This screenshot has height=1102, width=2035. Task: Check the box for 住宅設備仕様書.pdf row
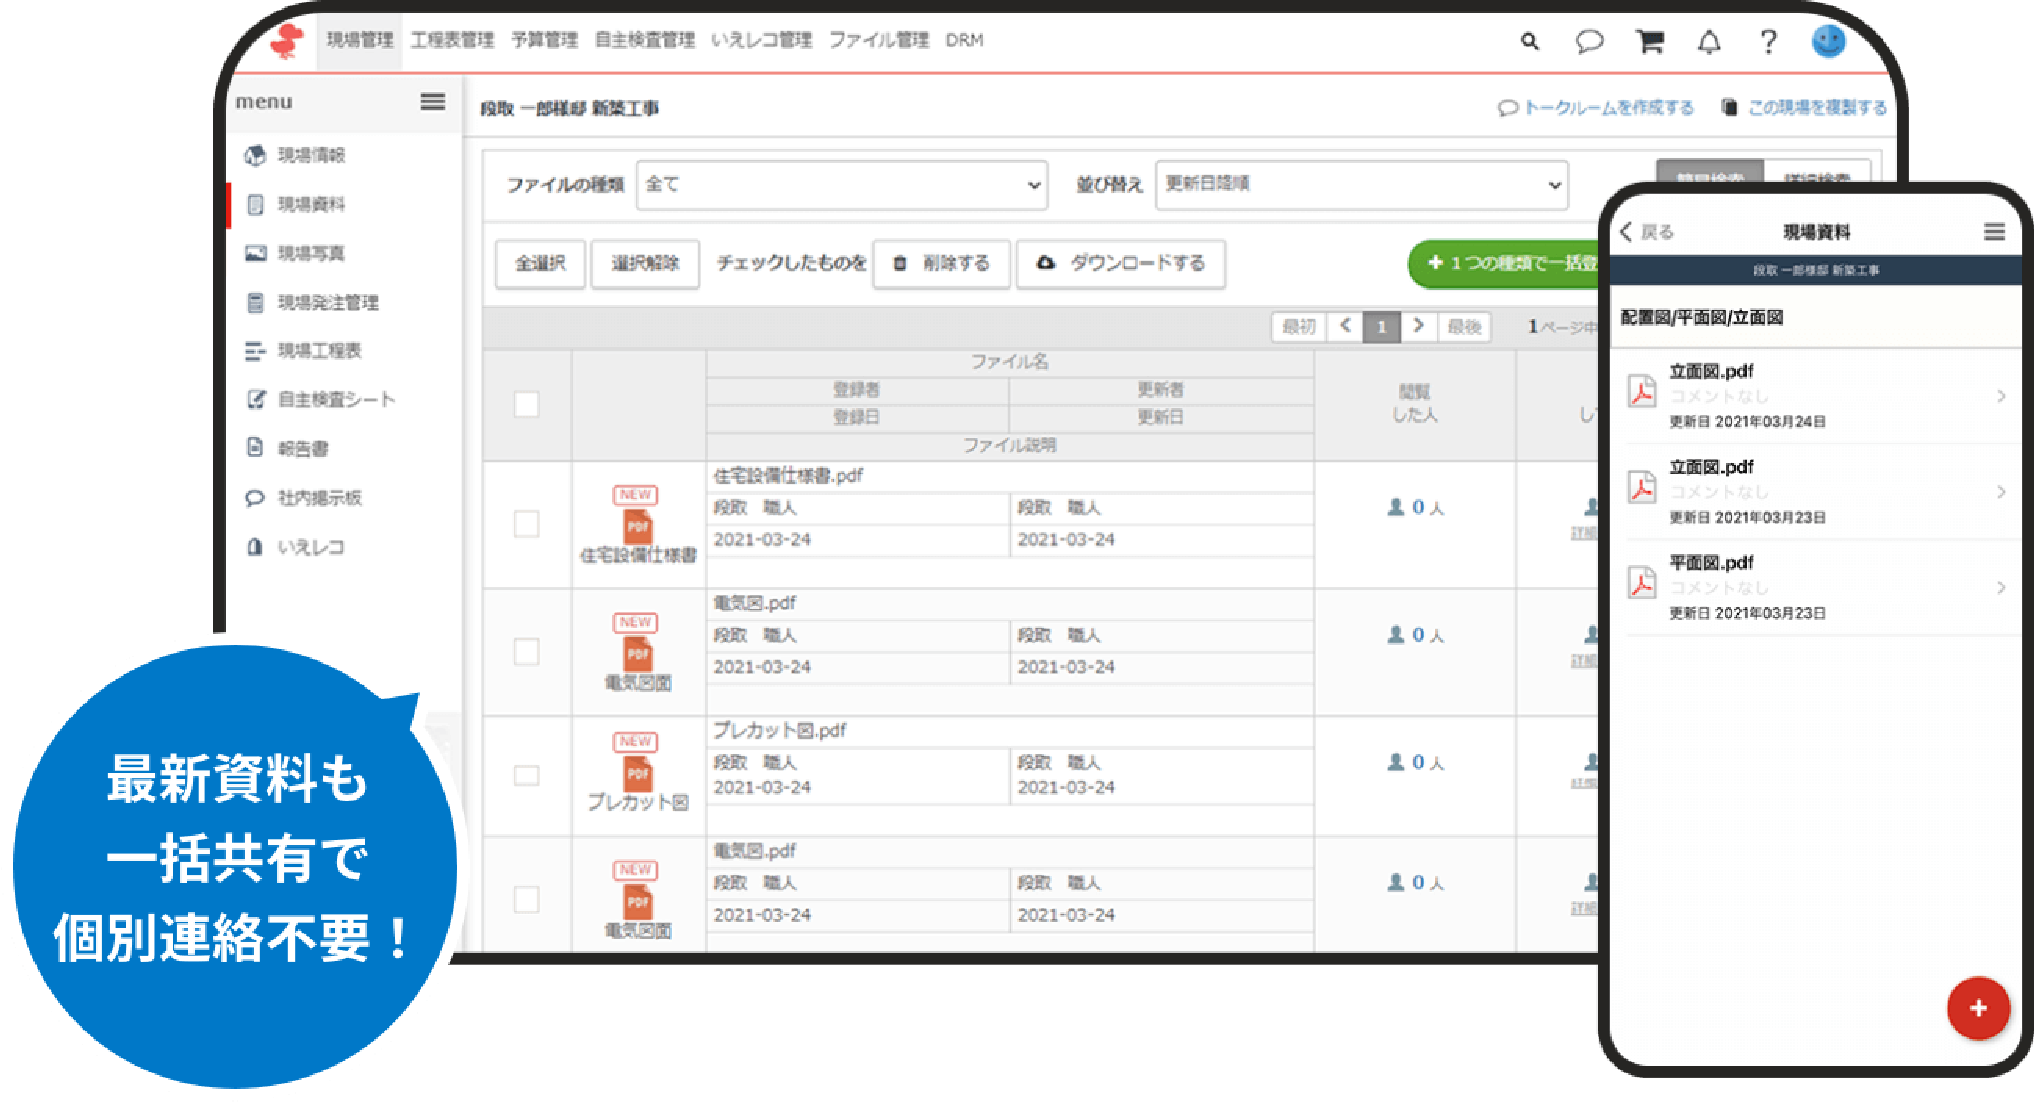click(526, 524)
